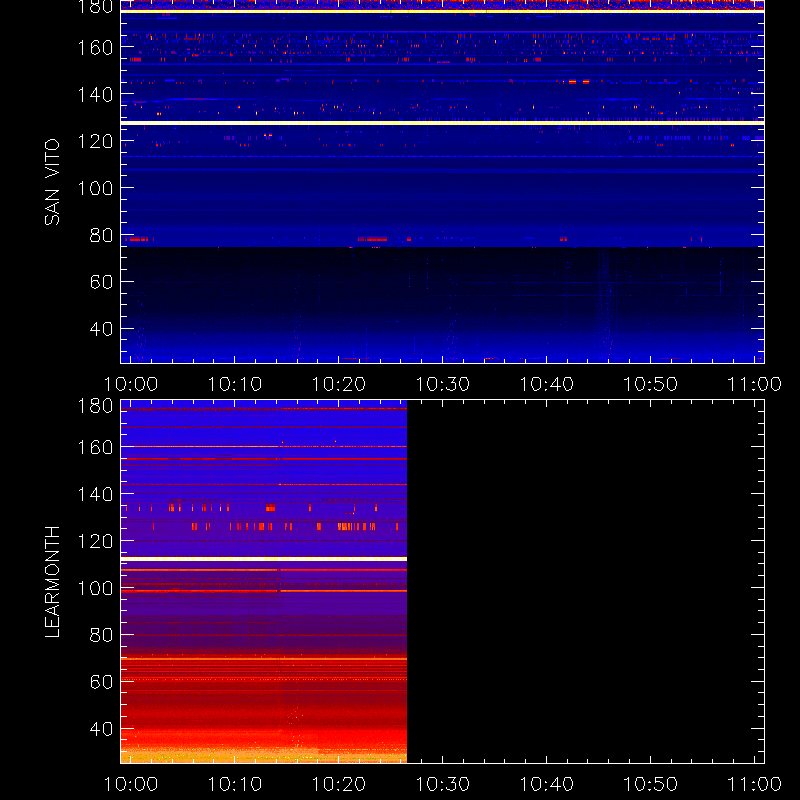Select the 10:50 label under San Vito plot
The height and width of the screenshot is (800, 800).
click(651, 384)
